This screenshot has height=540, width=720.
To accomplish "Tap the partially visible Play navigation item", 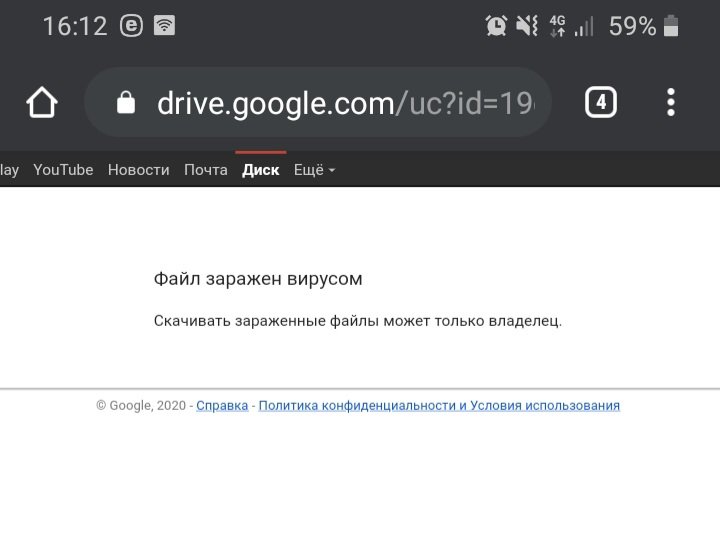I will coord(9,170).
